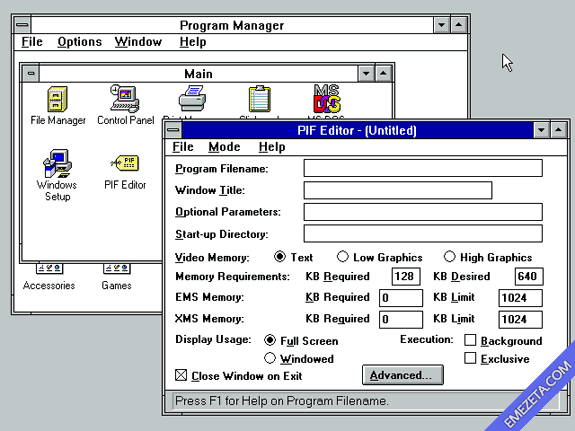Click Memory Requirements KB Required field
575x431 pixels.
point(406,276)
